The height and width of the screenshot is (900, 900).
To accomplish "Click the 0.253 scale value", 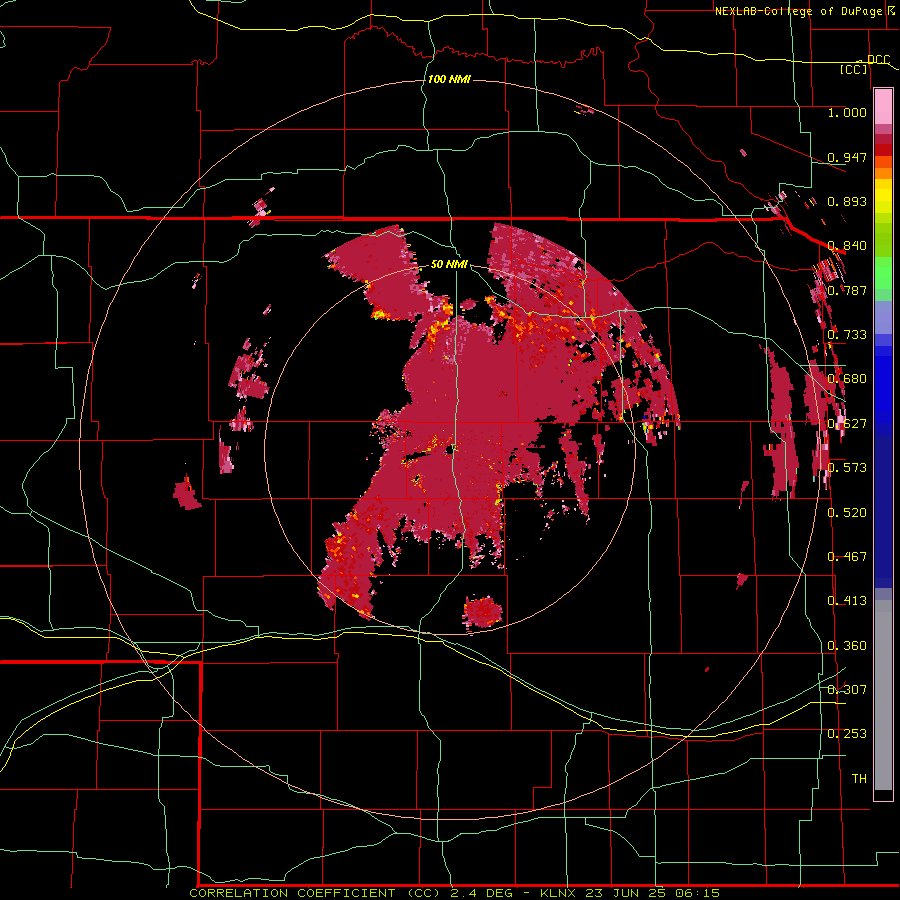I will [x=847, y=734].
